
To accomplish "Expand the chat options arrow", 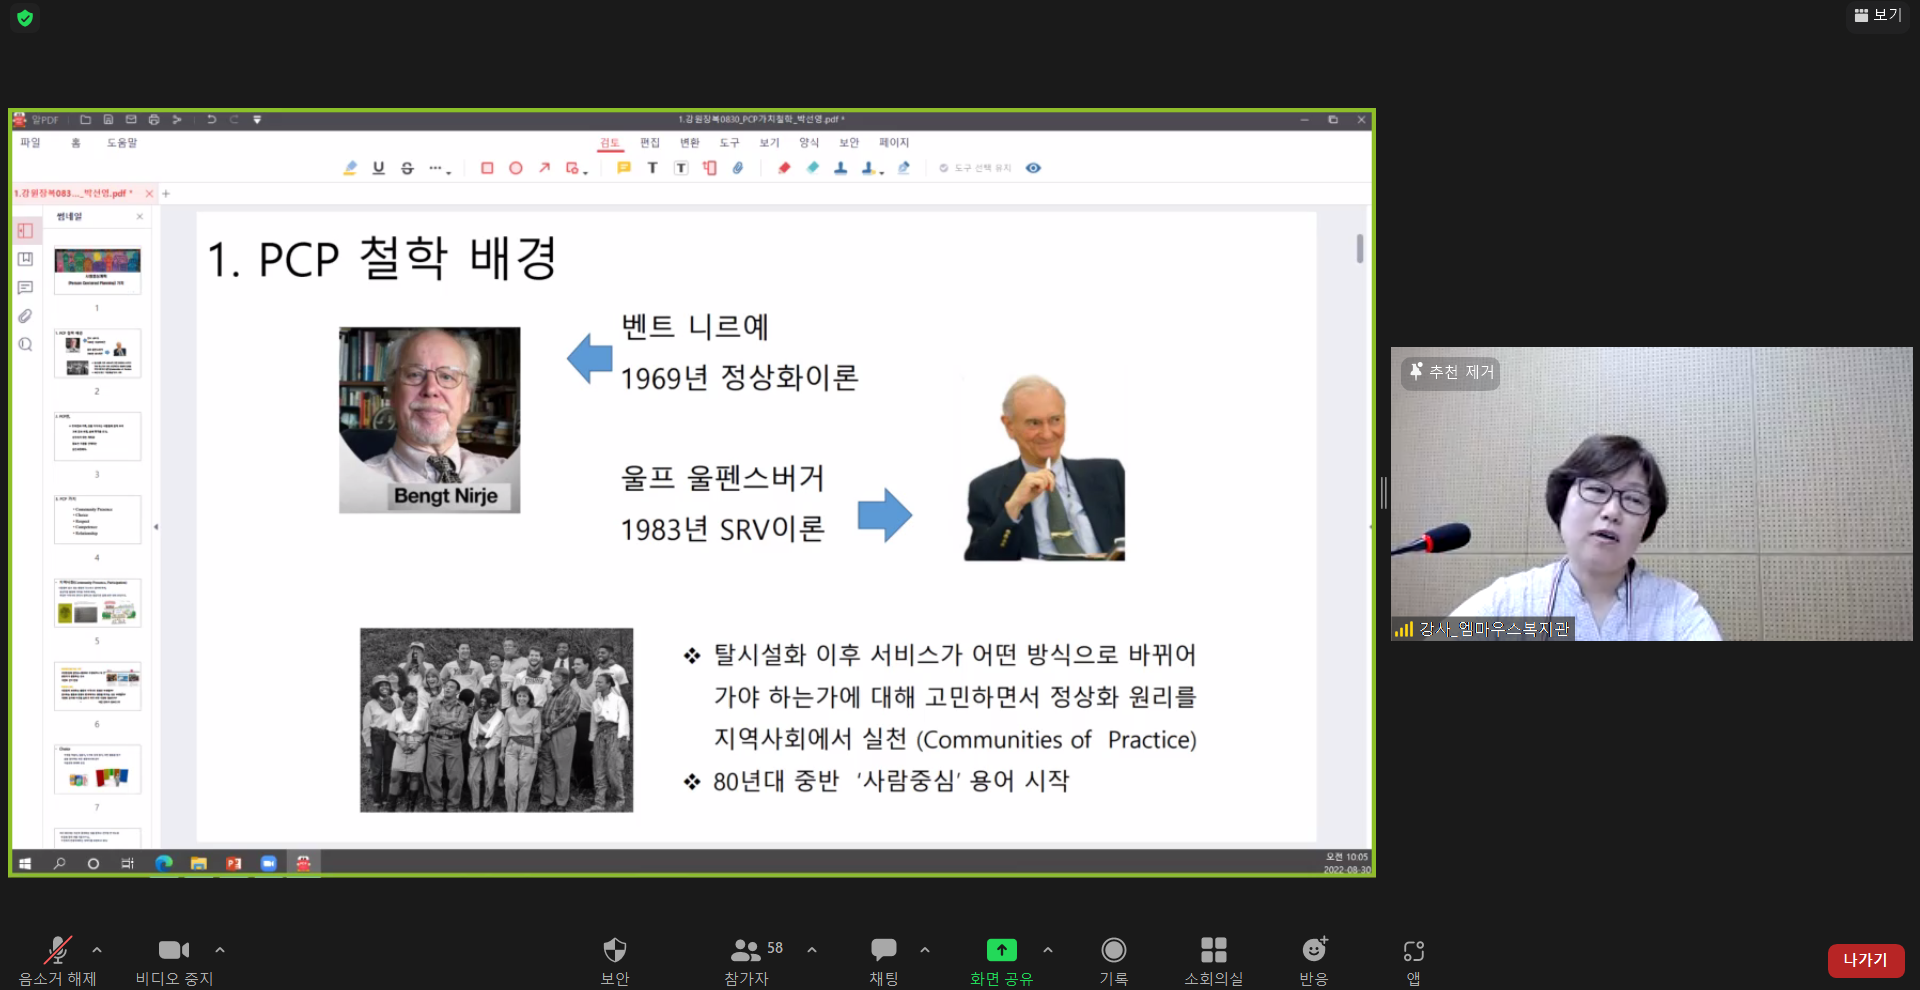I will [925, 950].
